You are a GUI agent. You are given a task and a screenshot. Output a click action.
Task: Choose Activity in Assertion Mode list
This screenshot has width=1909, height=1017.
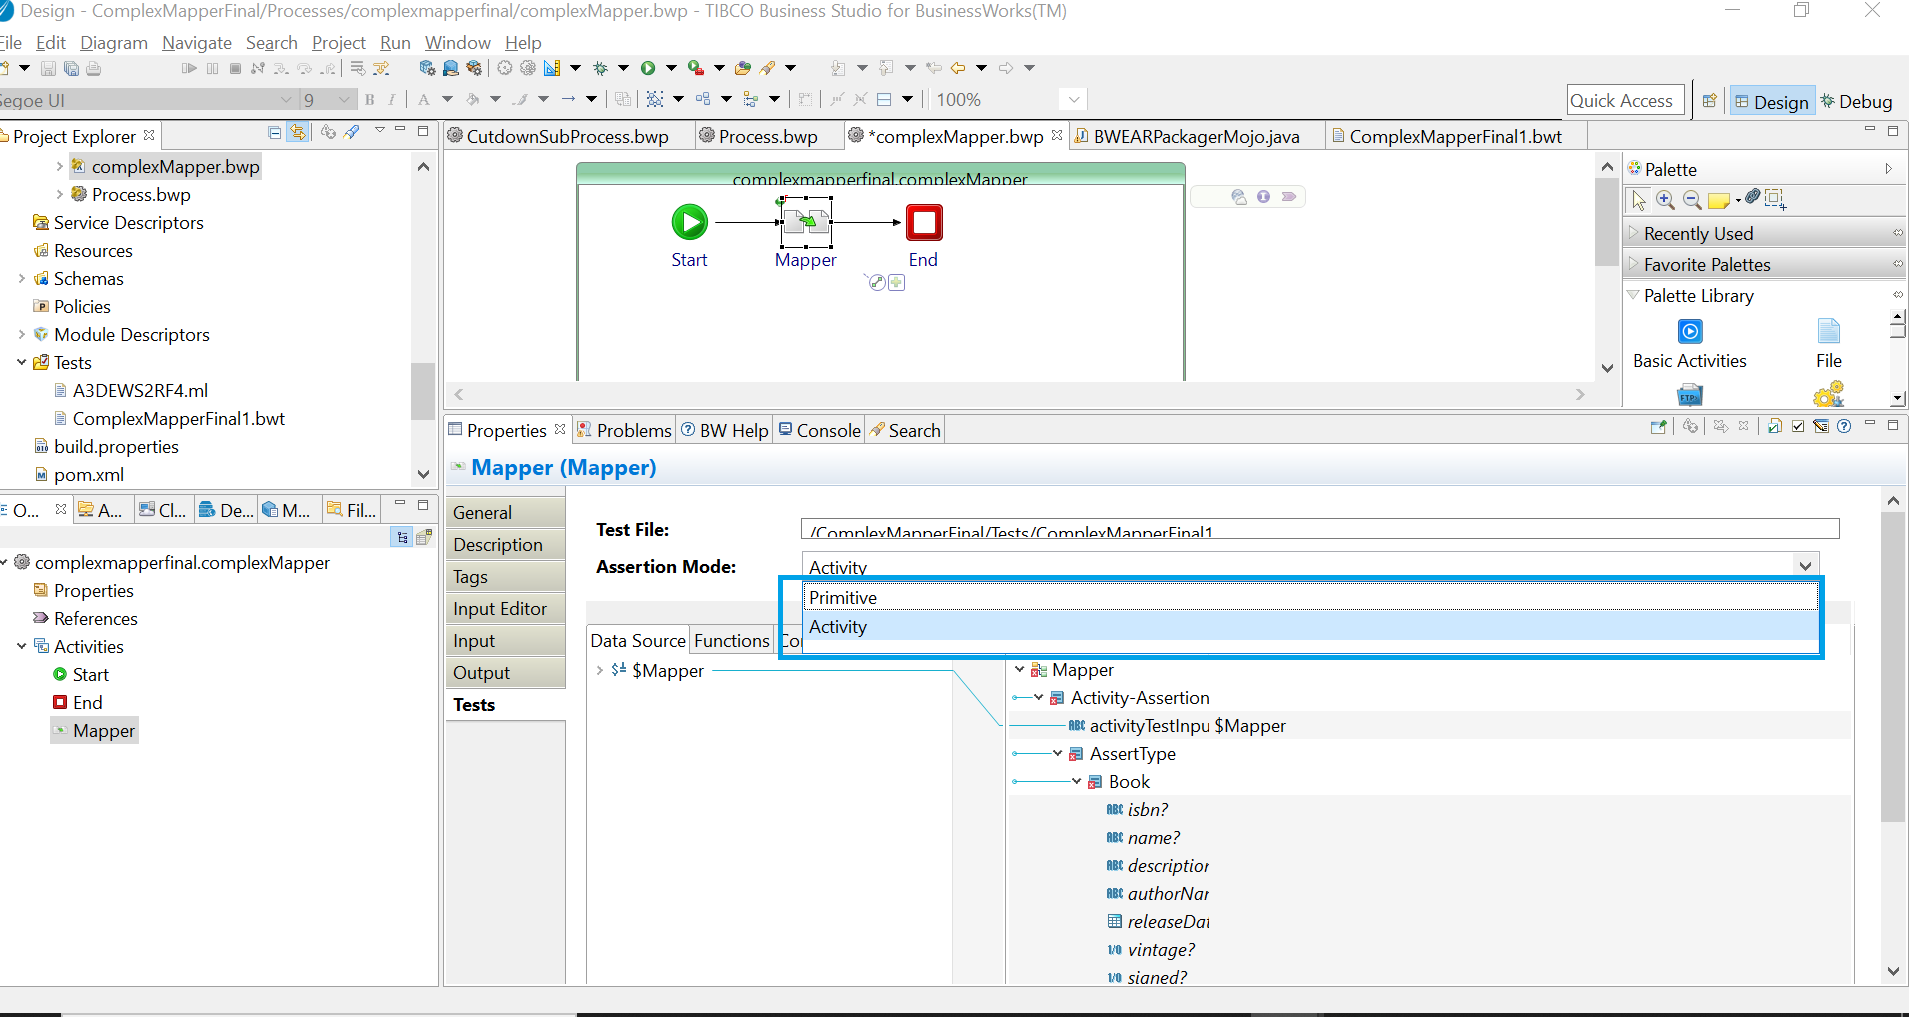(x=1311, y=626)
